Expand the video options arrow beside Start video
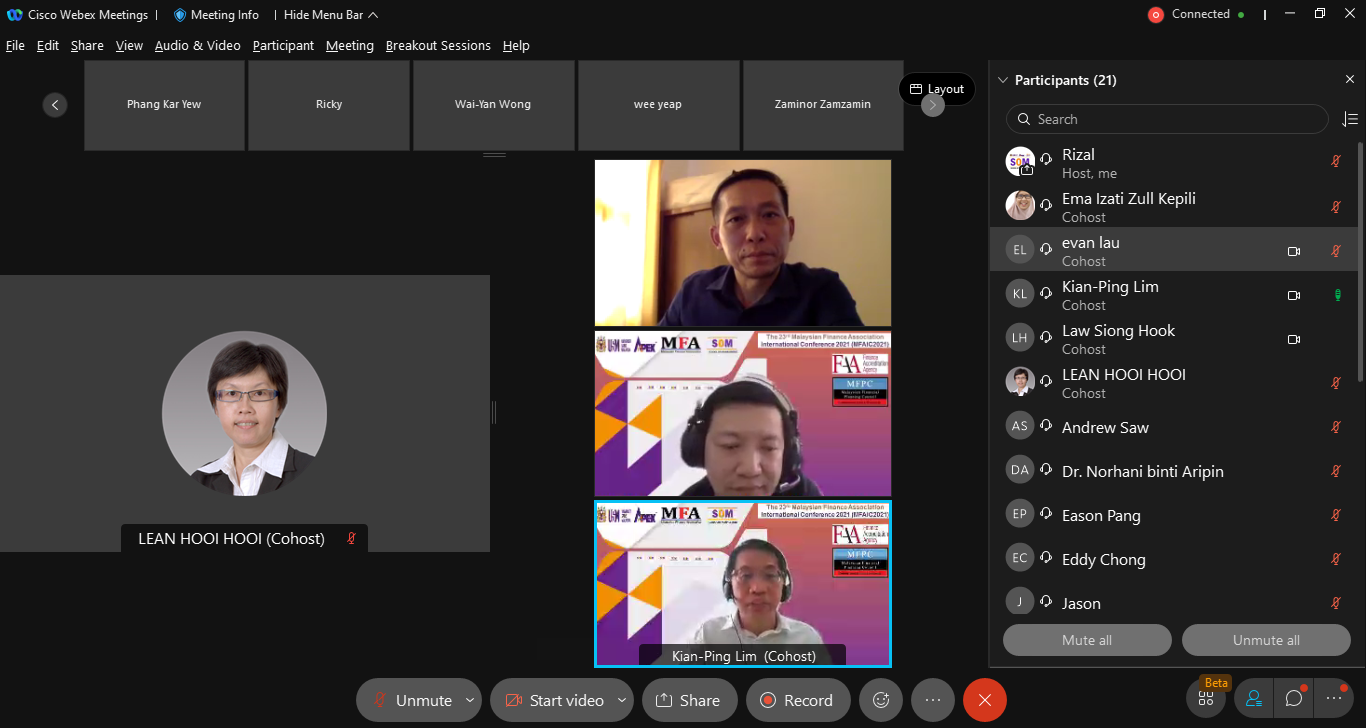The height and width of the screenshot is (728, 1366). [x=622, y=700]
